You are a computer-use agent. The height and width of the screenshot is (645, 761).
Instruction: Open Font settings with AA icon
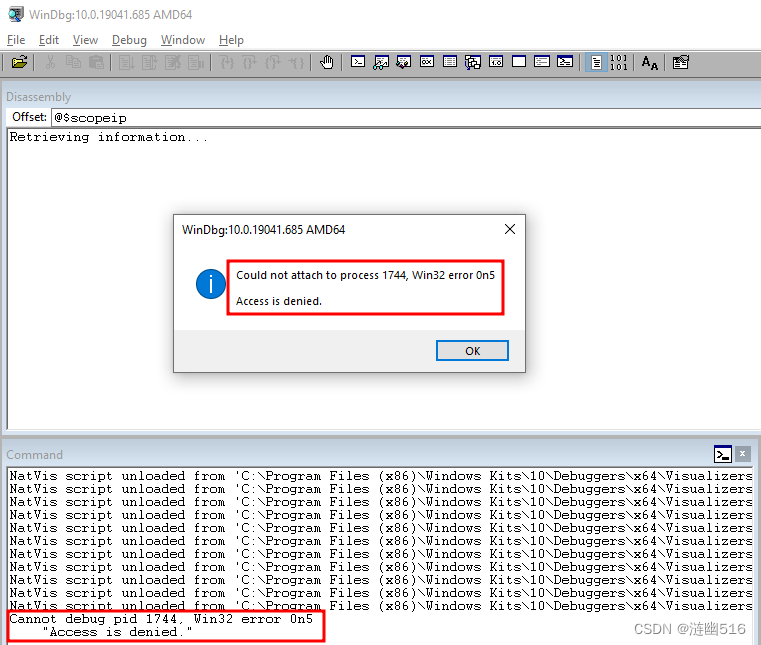(649, 62)
